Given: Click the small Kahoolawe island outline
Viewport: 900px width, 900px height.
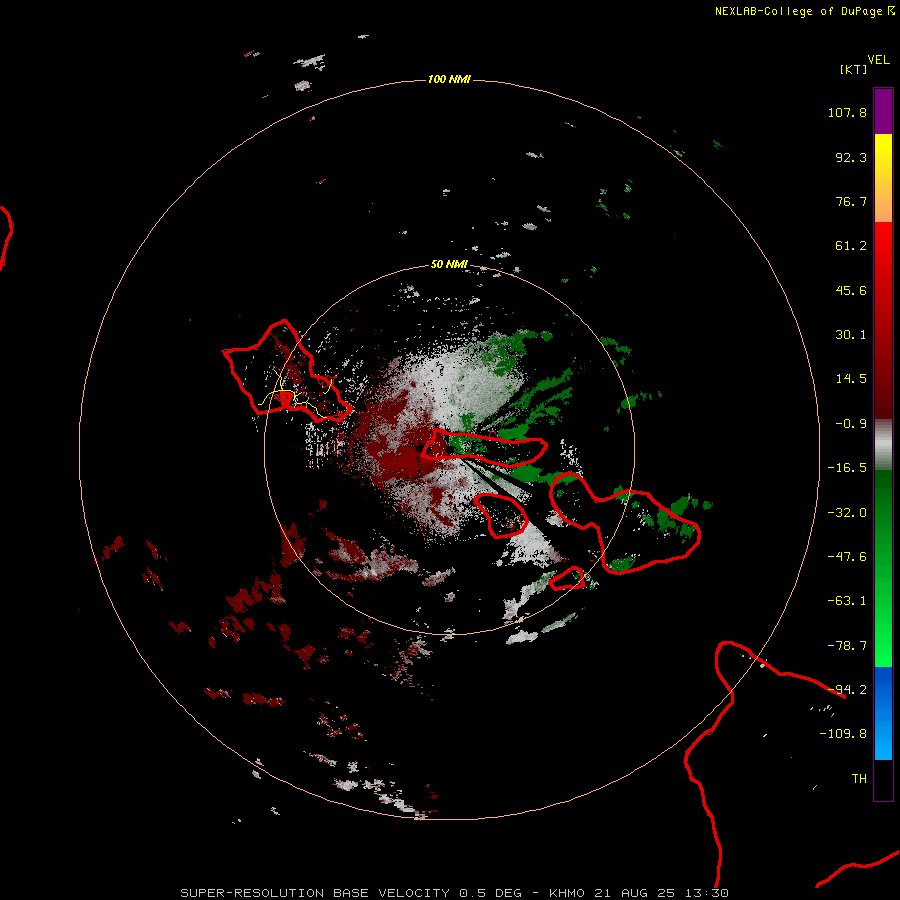Looking at the screenshot, I should [567, 578].
